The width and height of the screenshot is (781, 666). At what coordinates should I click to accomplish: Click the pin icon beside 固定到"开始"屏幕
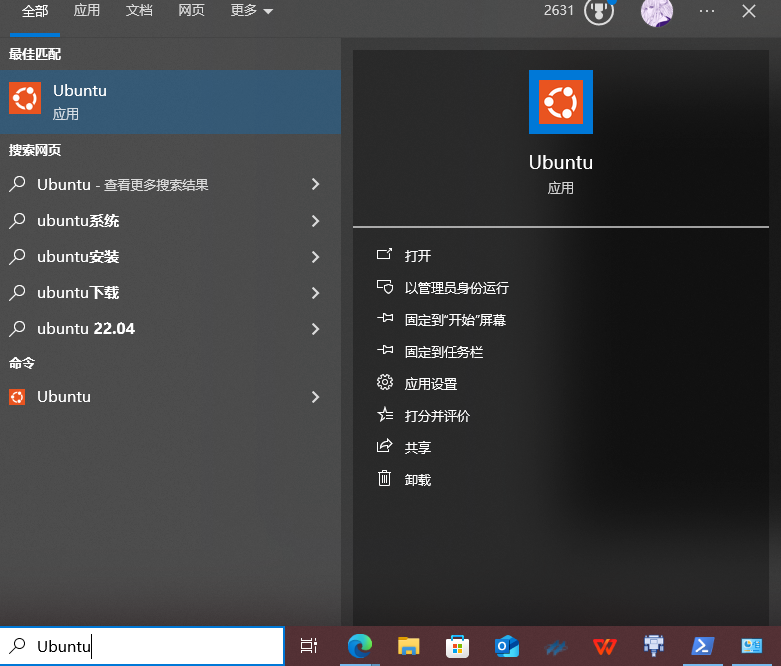(385, 318)
